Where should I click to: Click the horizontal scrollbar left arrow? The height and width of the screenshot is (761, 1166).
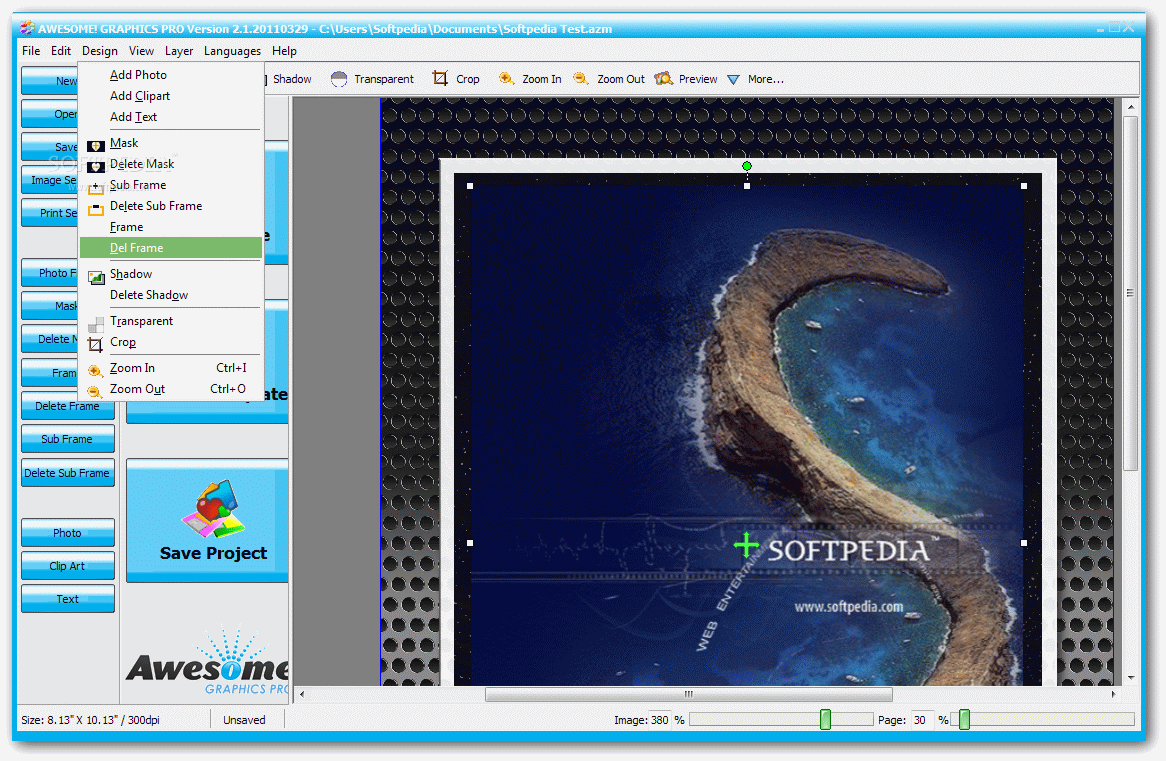pos(301,694)
